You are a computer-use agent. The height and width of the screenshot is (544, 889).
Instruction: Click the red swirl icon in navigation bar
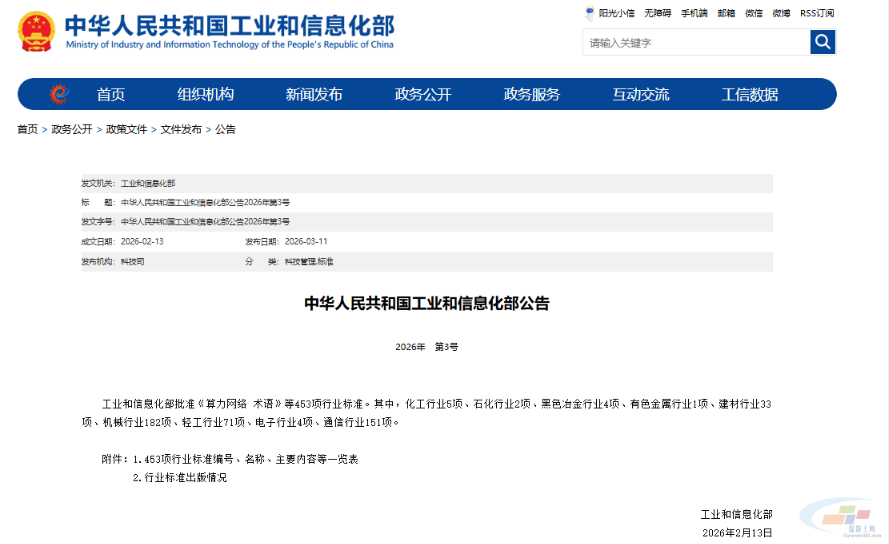pyautogui.click(x=59, y=94)
